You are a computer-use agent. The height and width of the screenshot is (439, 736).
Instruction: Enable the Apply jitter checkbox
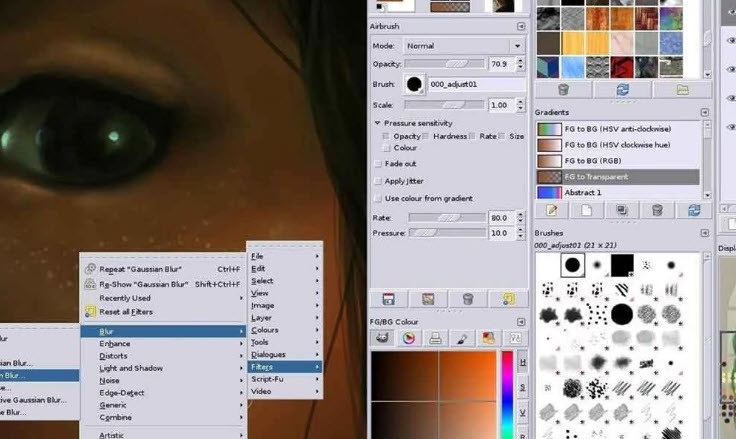pos(378,181)
